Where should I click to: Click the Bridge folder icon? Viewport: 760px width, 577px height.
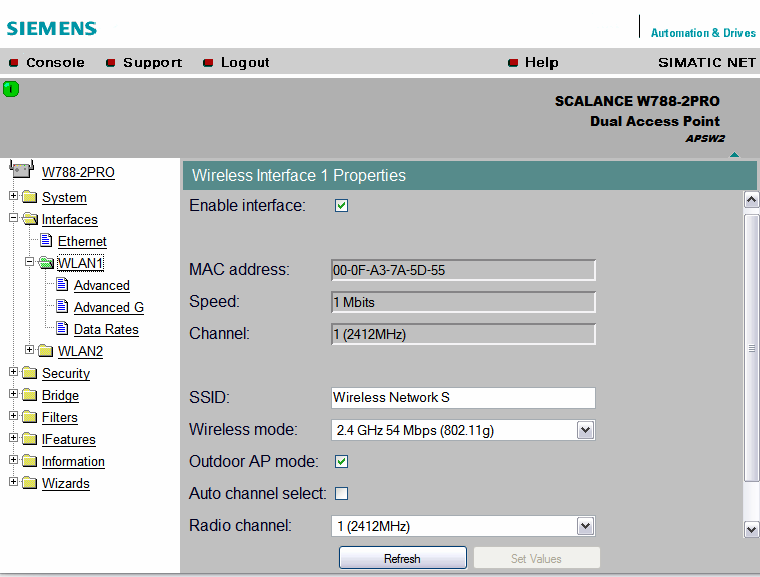(x=30, y=395)
